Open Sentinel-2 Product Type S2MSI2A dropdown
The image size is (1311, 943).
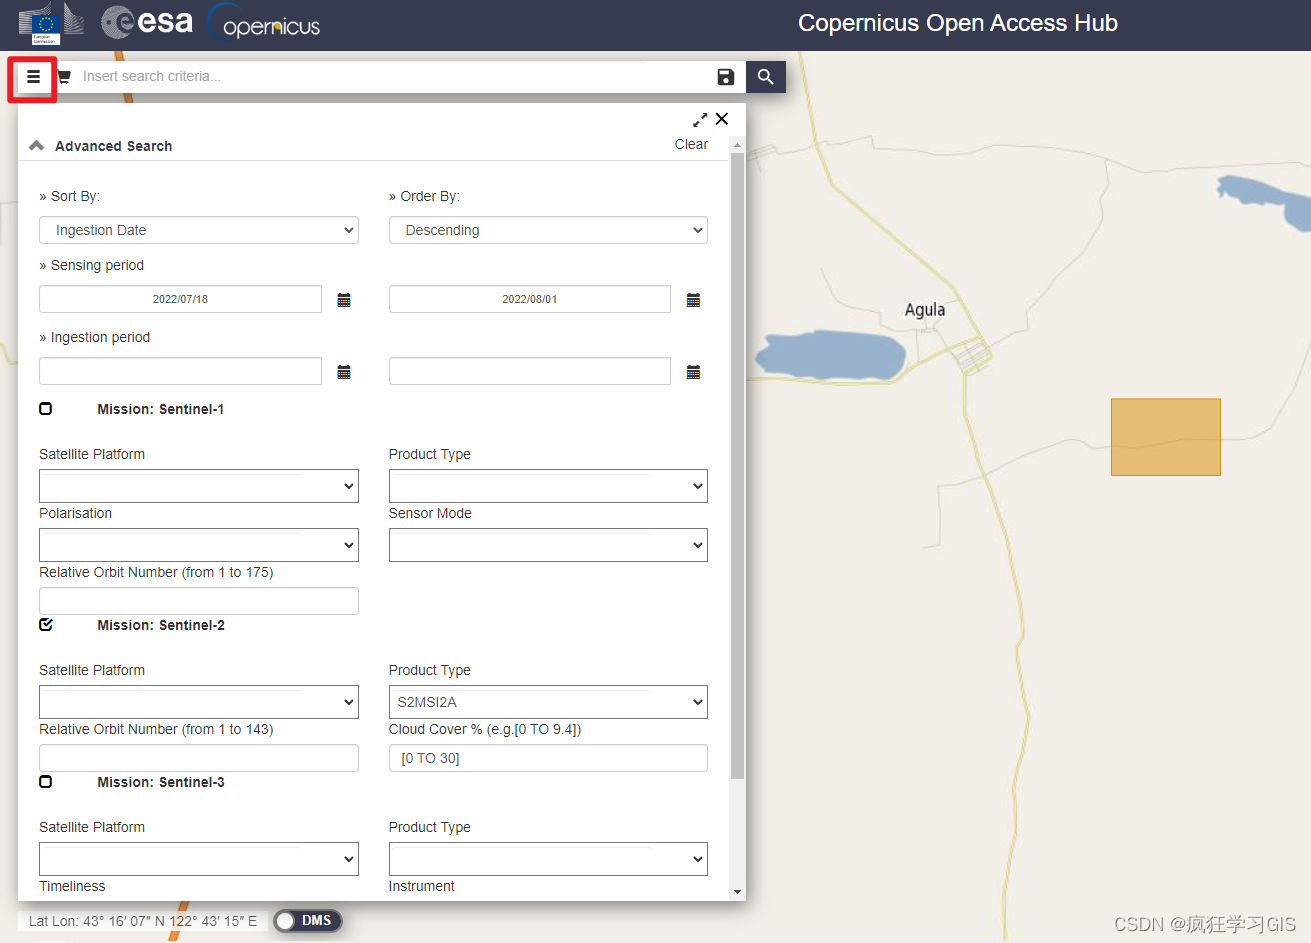pos(548,702)
